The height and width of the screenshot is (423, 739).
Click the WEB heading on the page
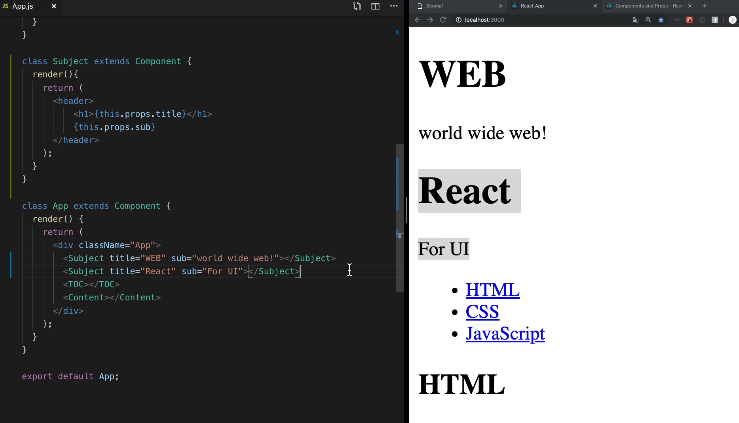click(x=462, y=74)
